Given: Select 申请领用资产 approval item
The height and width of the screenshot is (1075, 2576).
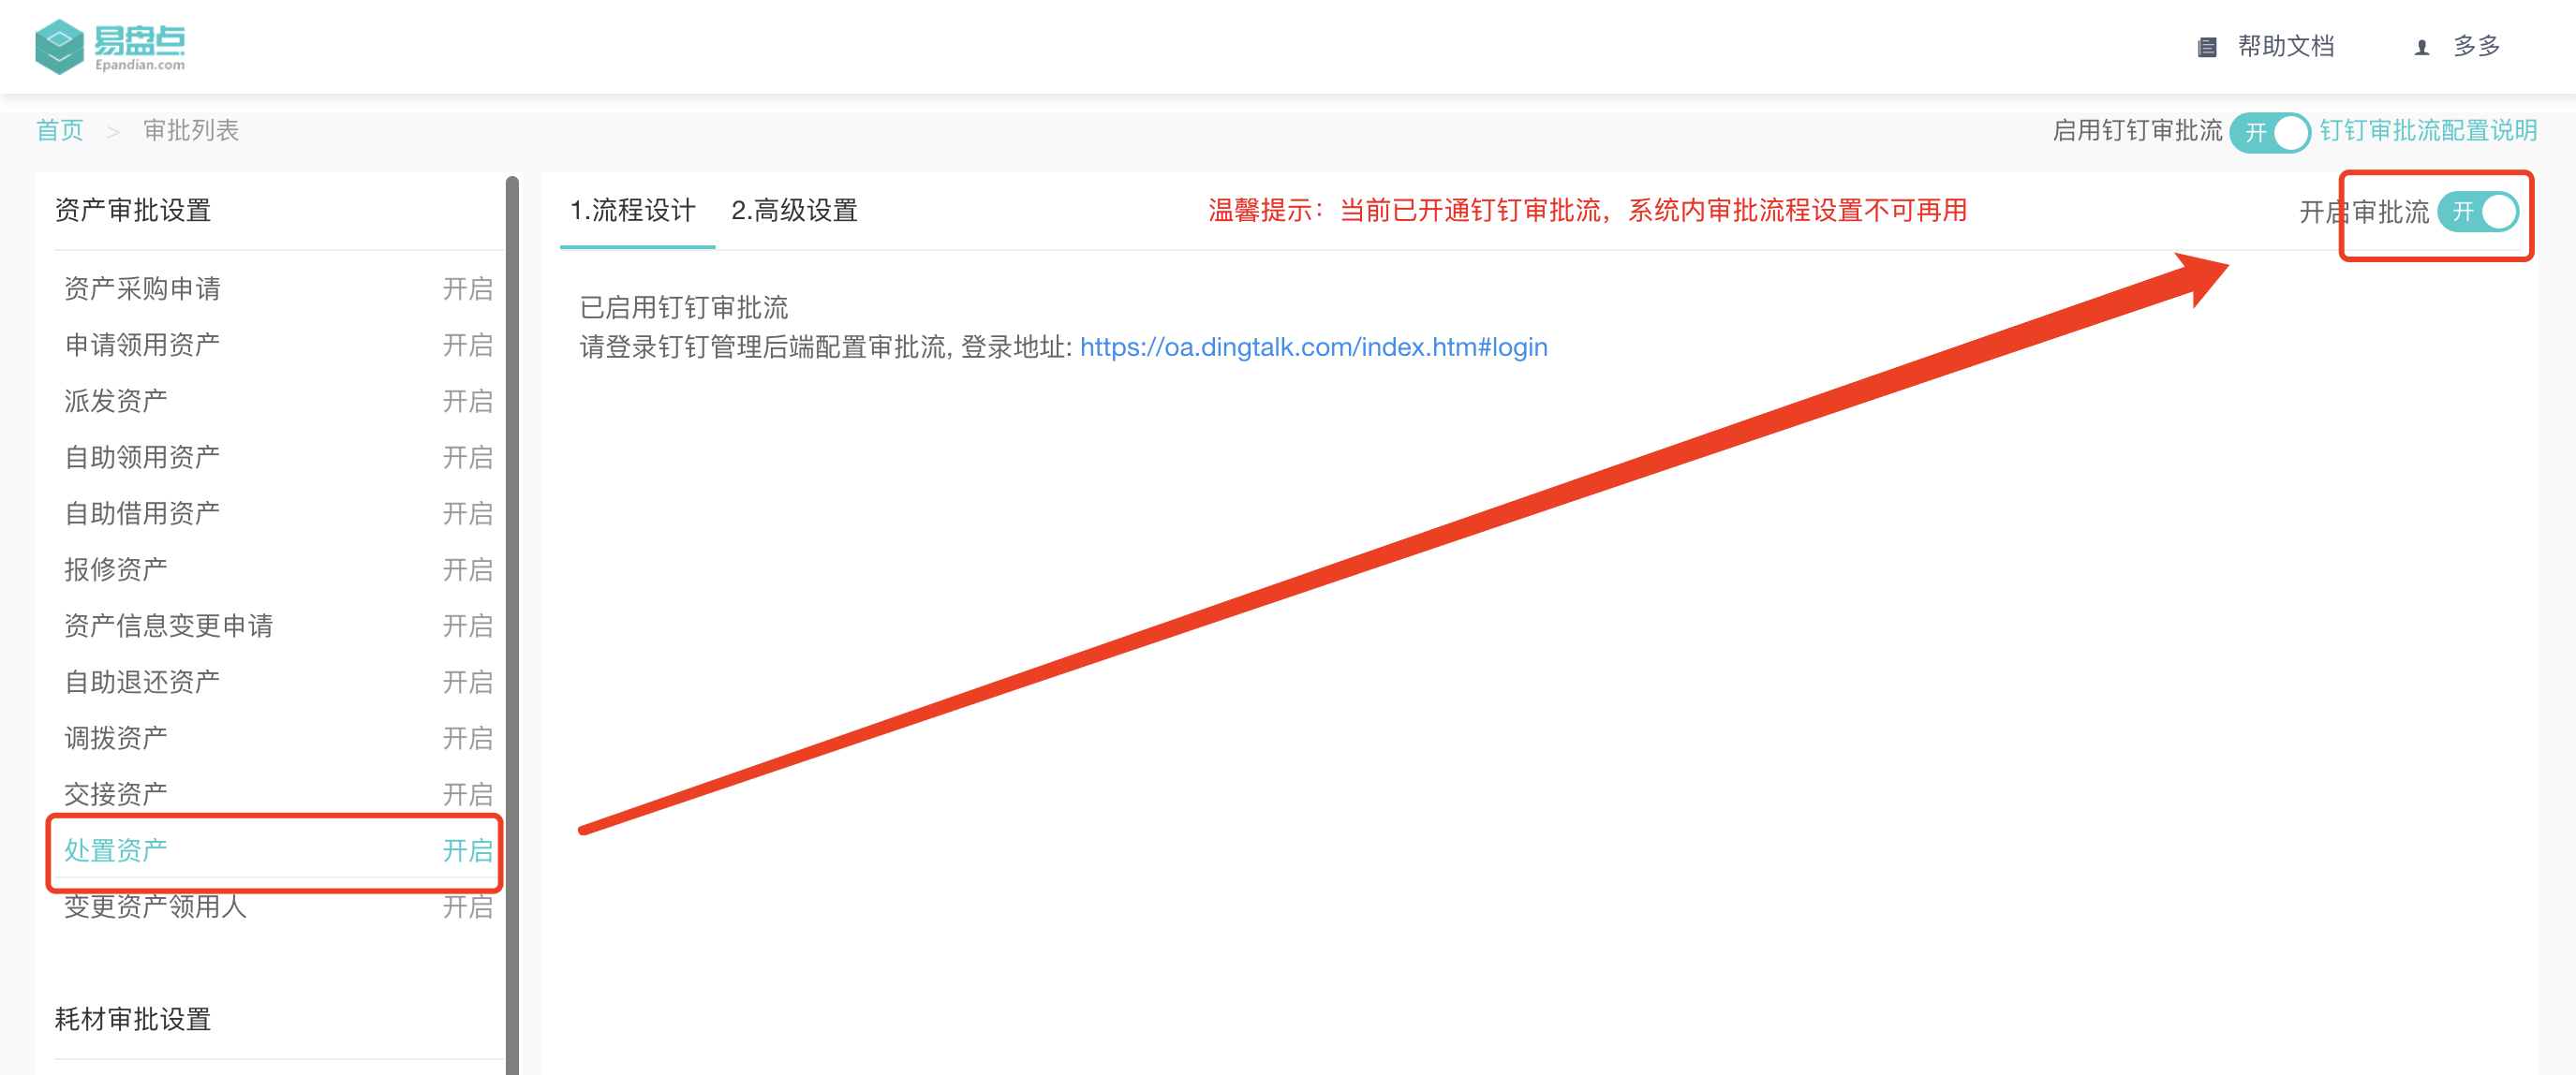Looking at the screenshot, I should click(142, 345).
